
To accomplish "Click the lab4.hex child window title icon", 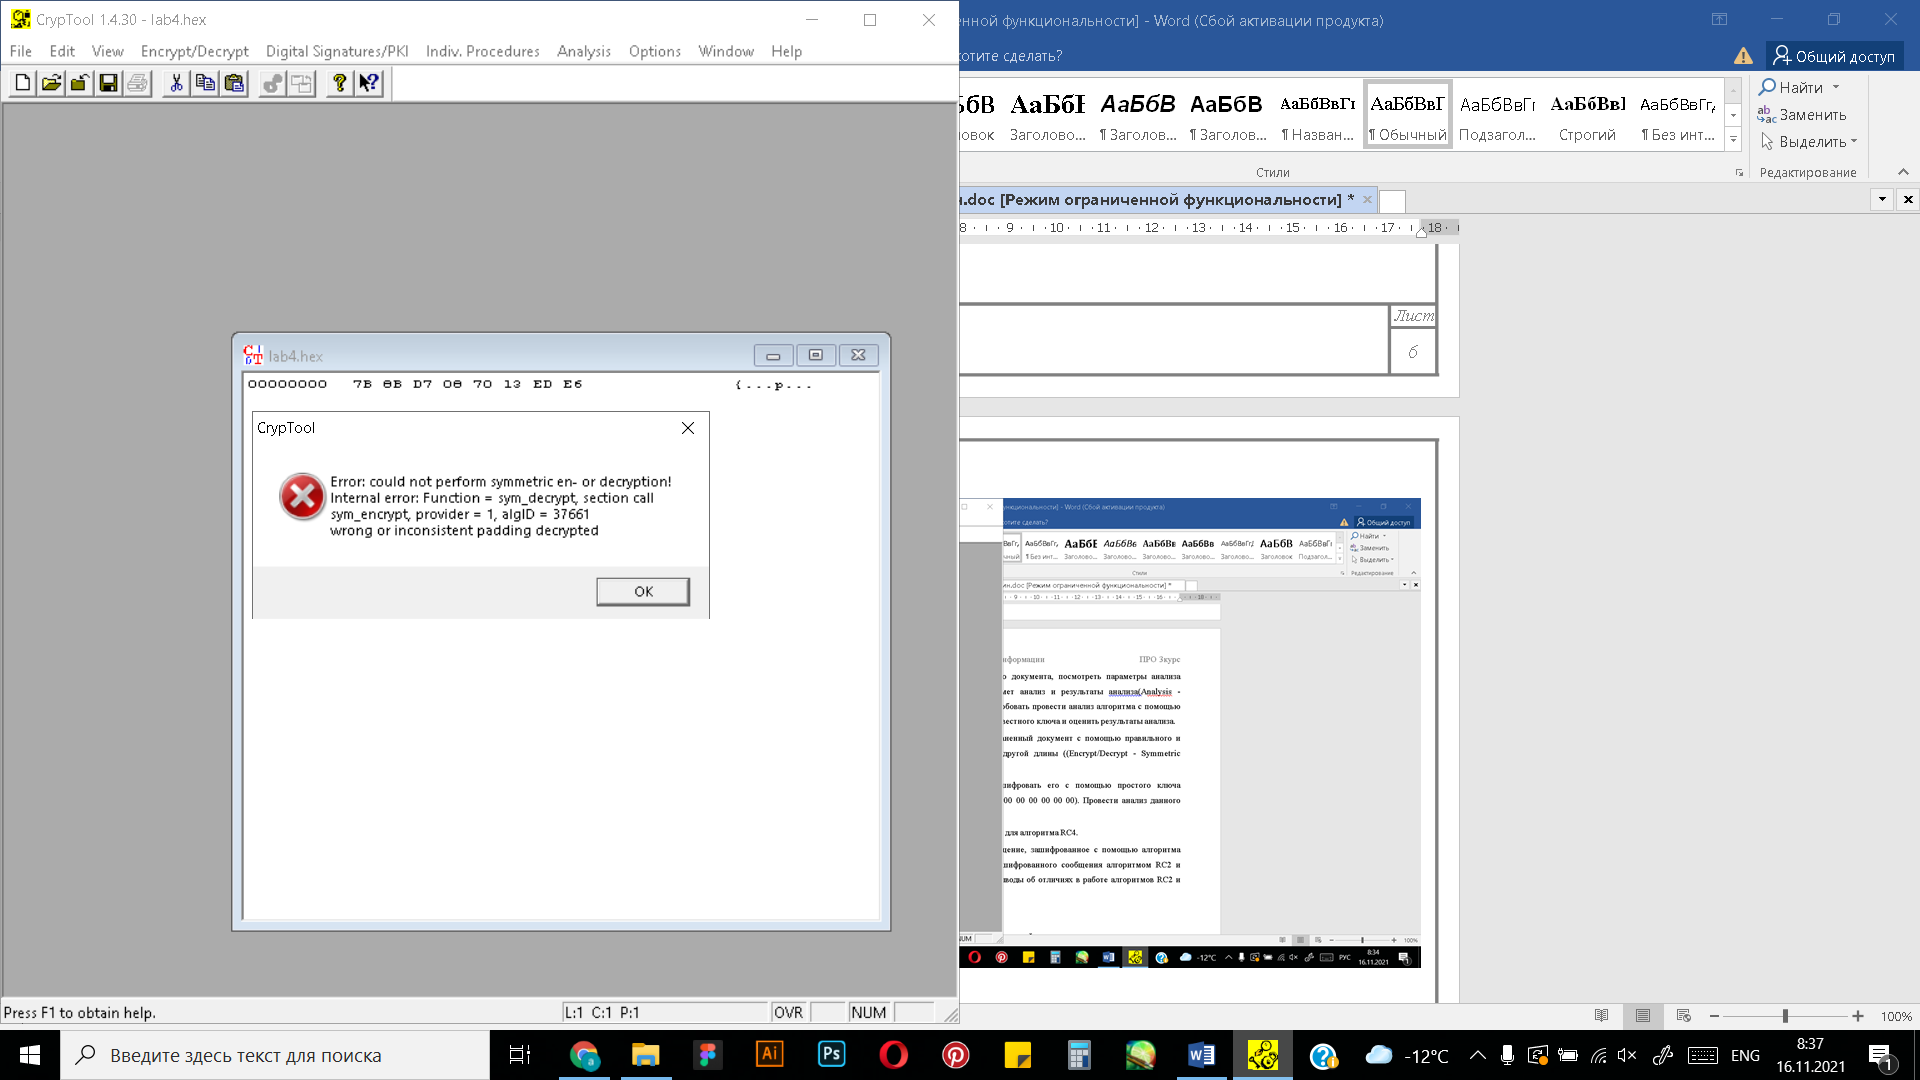I will pyautogui.click(x=253, y=355).
